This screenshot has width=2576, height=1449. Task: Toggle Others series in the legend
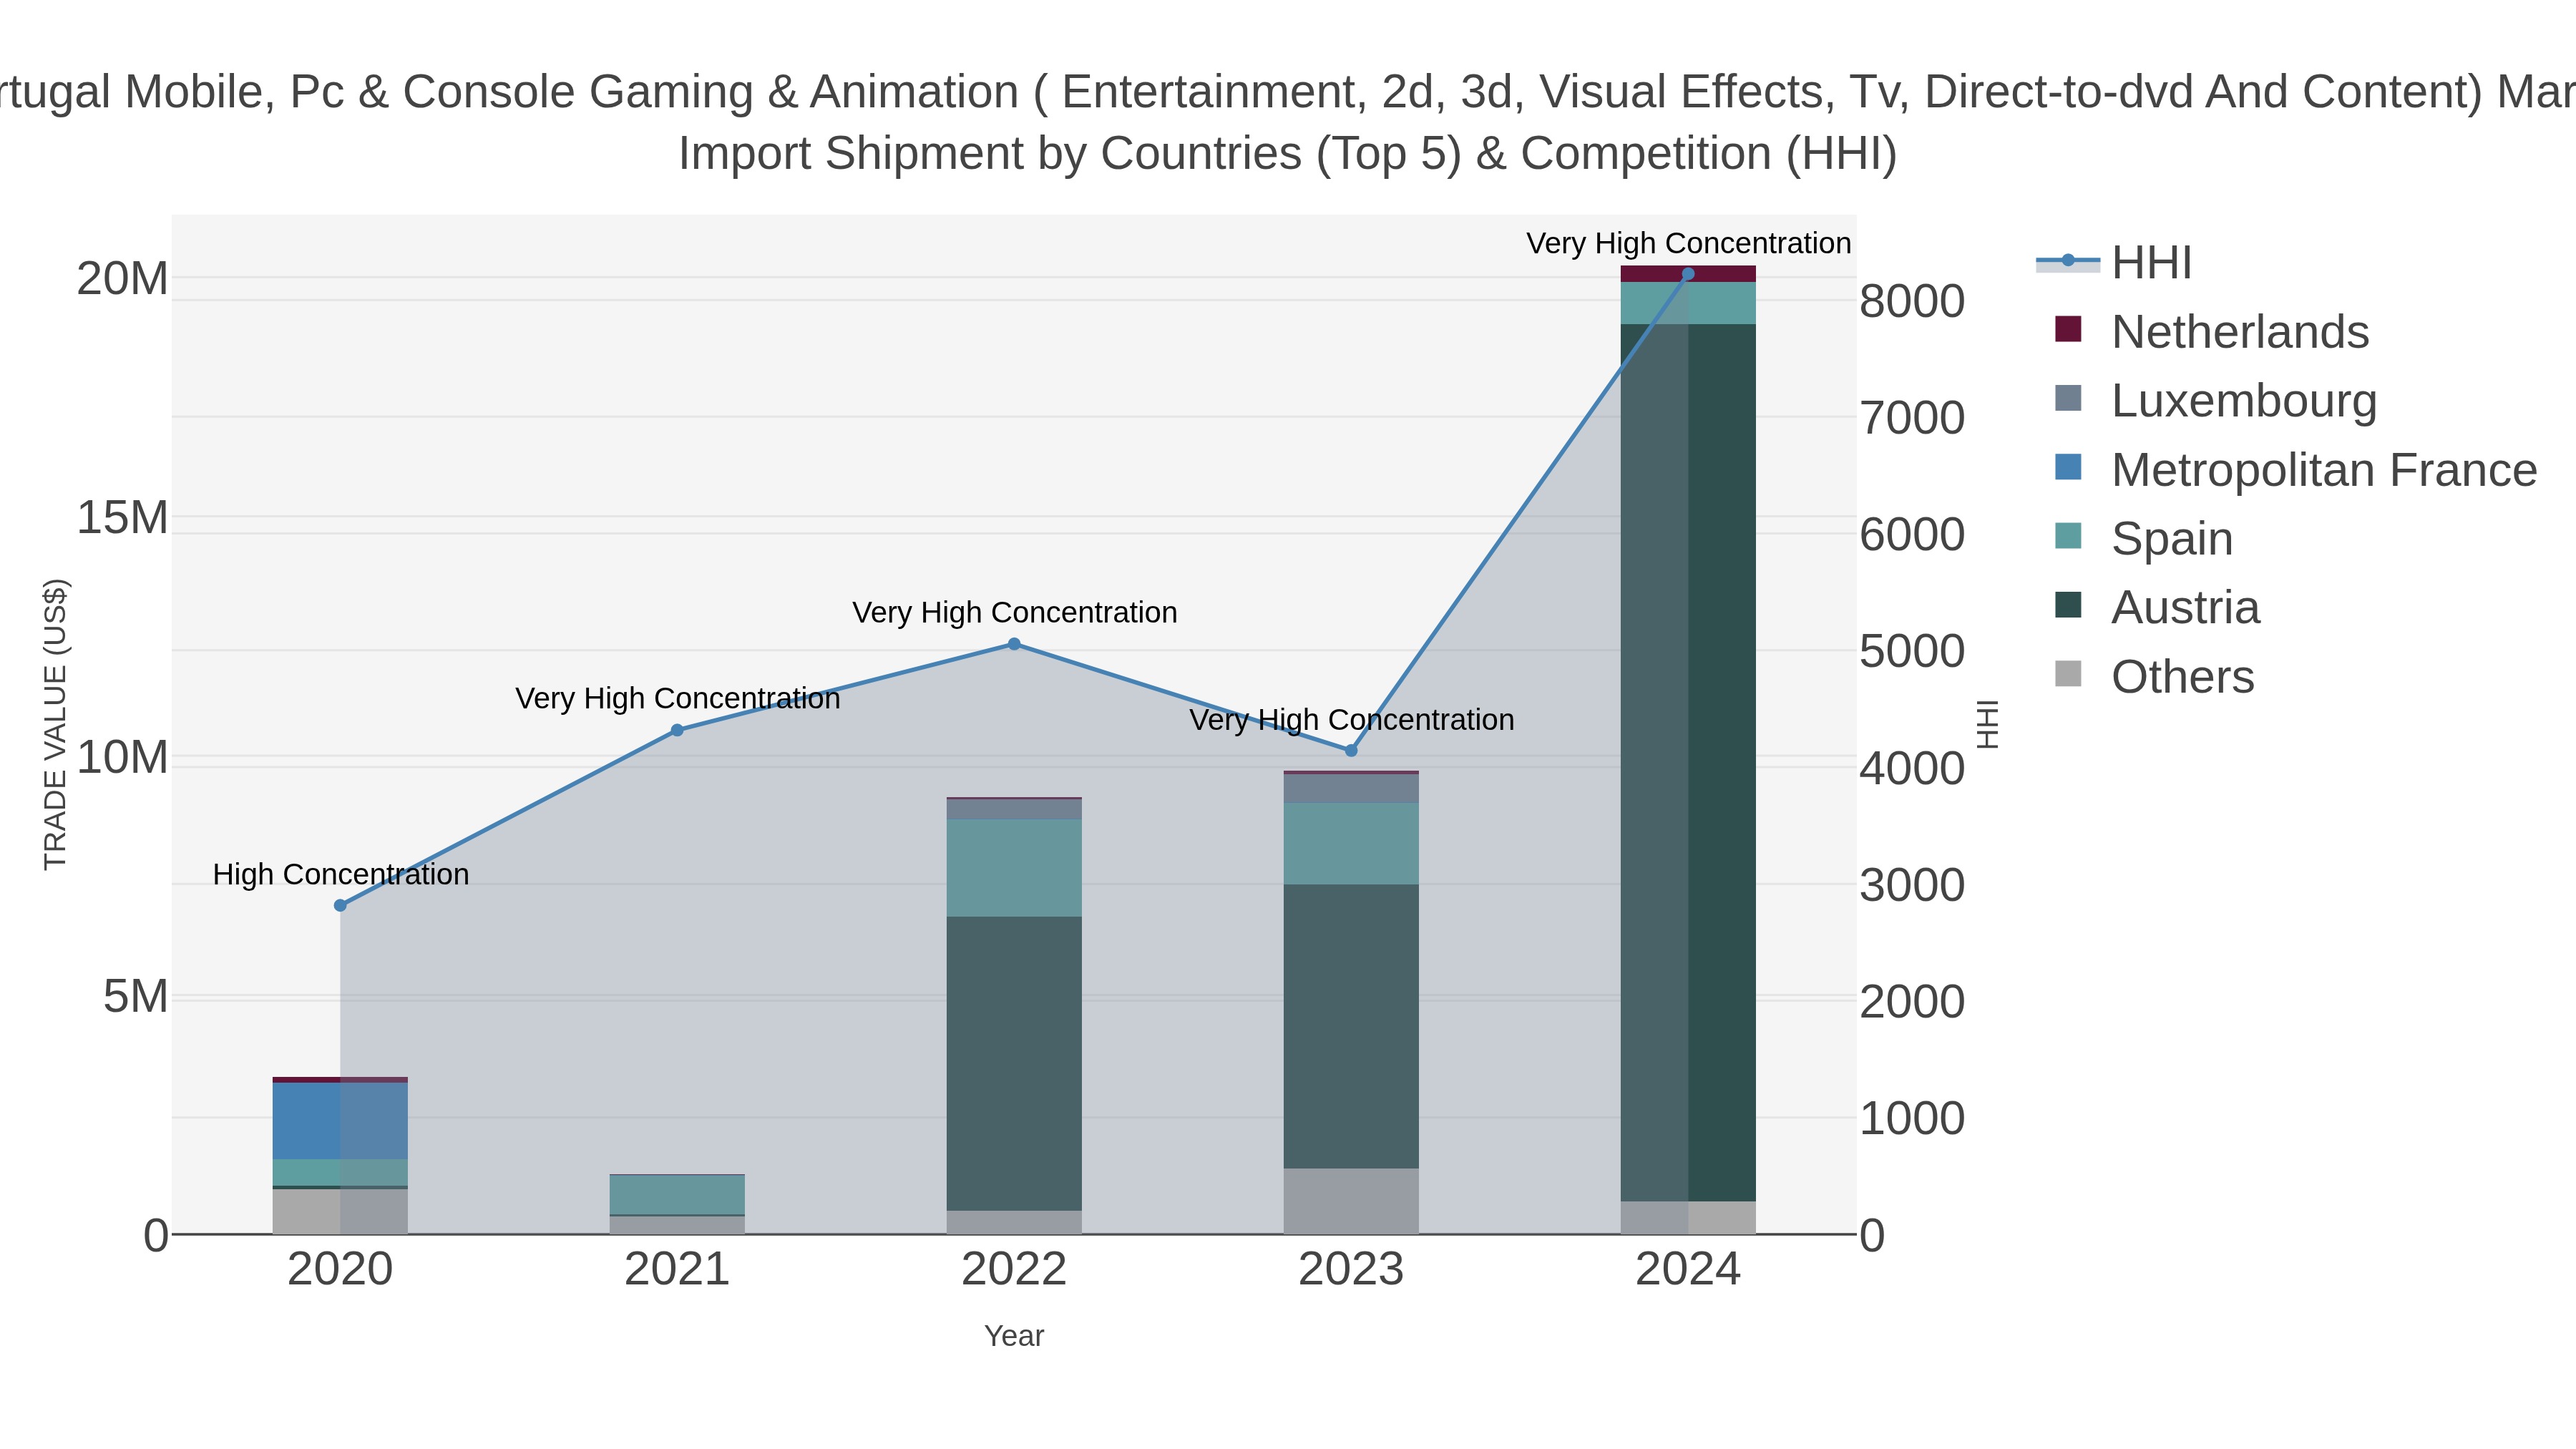coord(2154,677)
